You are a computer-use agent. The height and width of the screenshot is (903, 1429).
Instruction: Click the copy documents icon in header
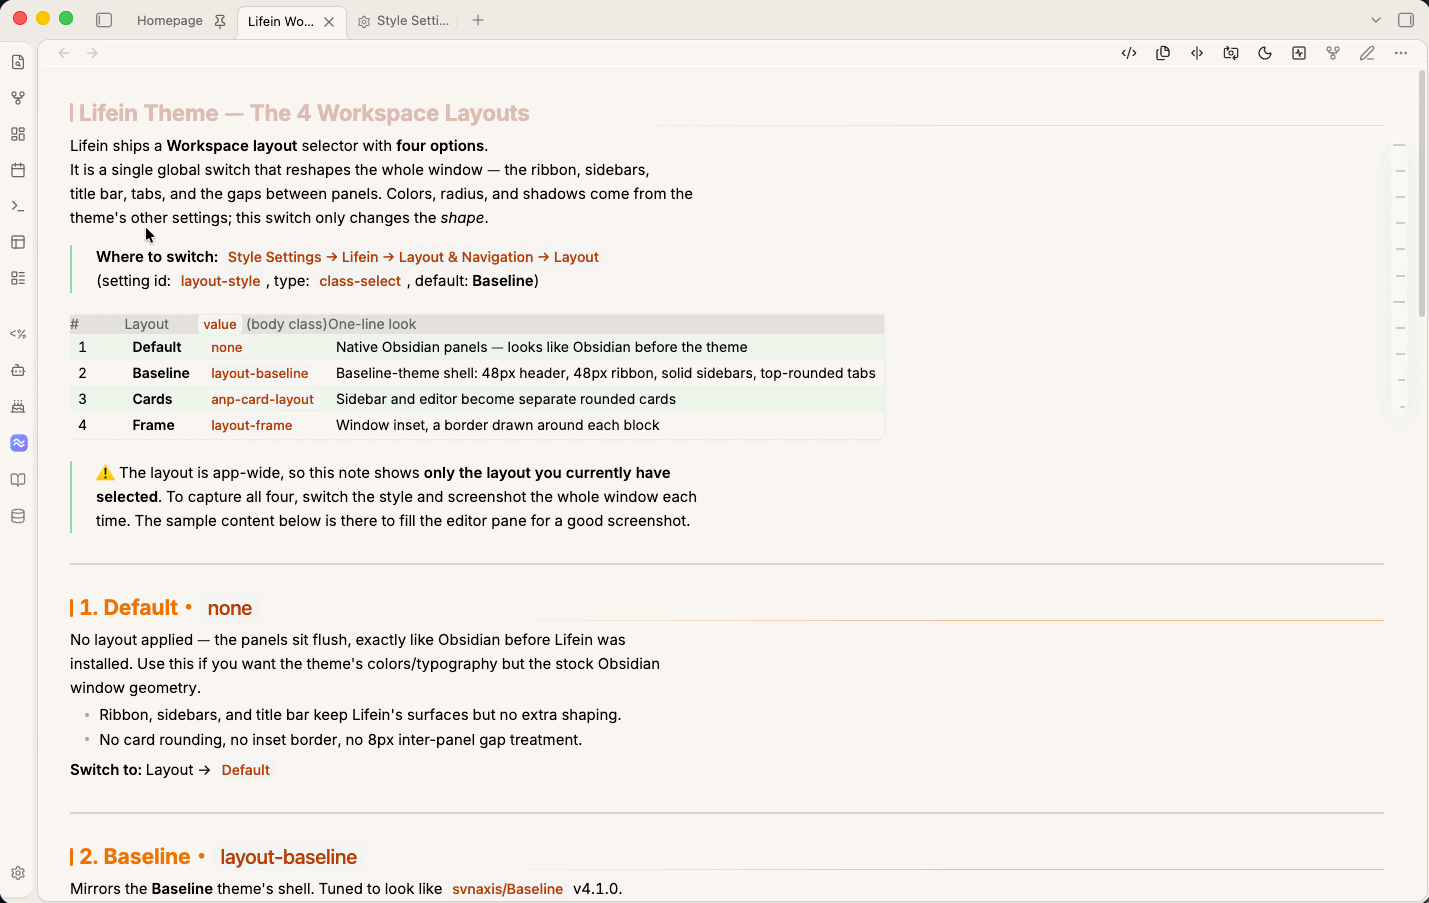(1163, 53)
